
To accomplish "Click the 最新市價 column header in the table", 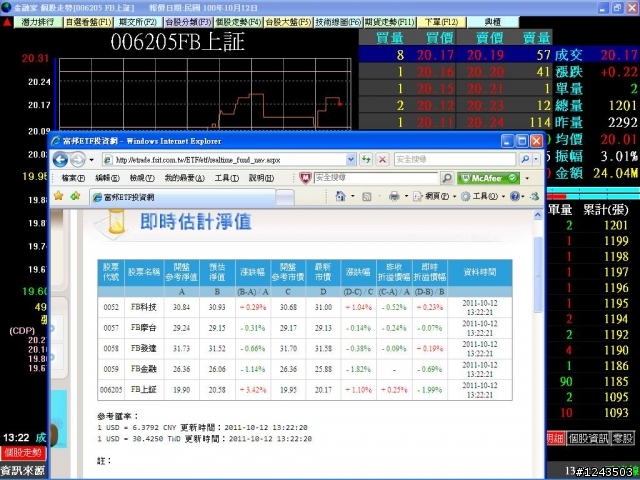I will [x=323, y=272].
